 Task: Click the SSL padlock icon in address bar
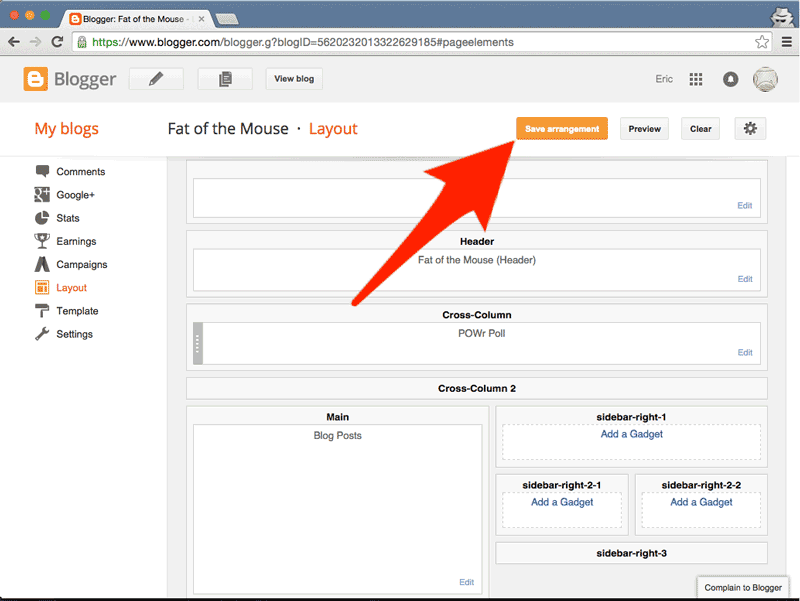[x=82, y=42]
